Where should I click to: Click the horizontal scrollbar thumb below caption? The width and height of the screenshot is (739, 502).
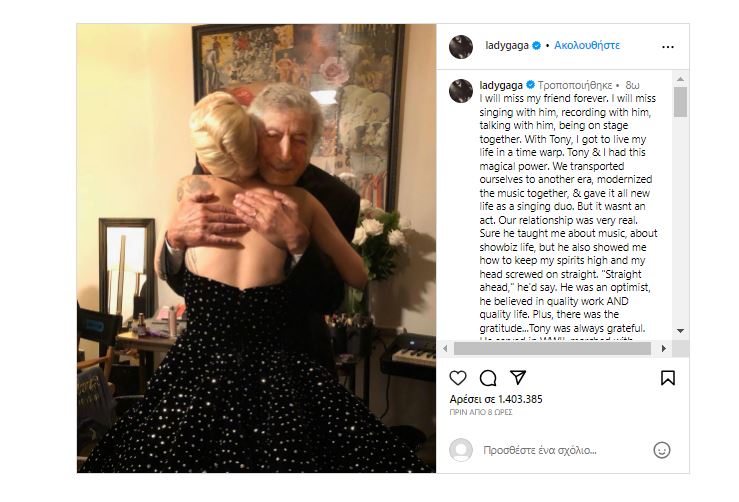[552, 349]
